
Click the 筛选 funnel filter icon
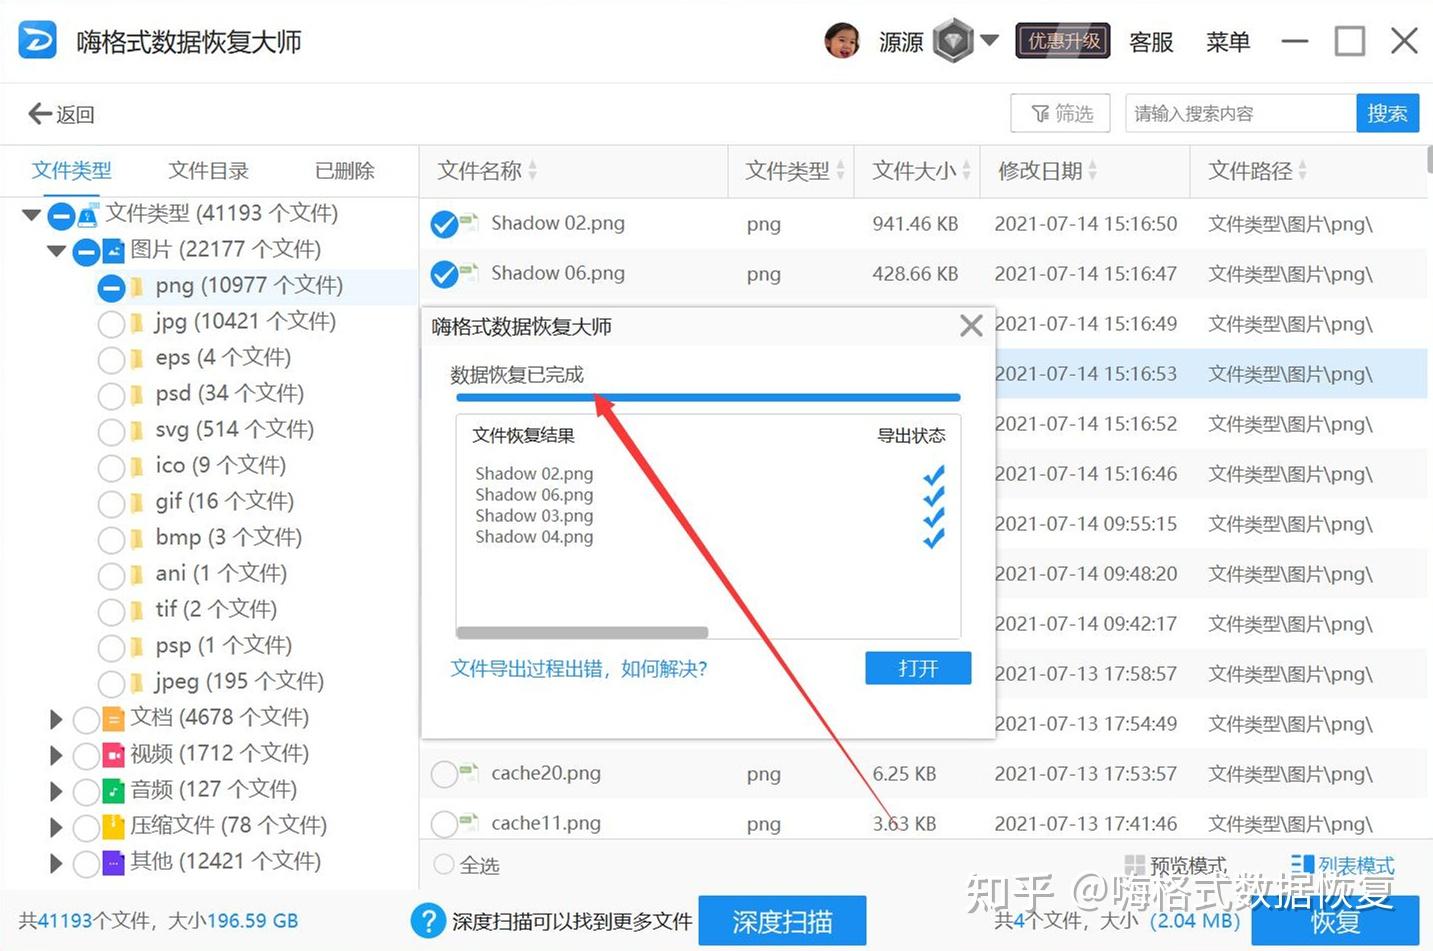pyautogui.click(x=1040, y=112)
